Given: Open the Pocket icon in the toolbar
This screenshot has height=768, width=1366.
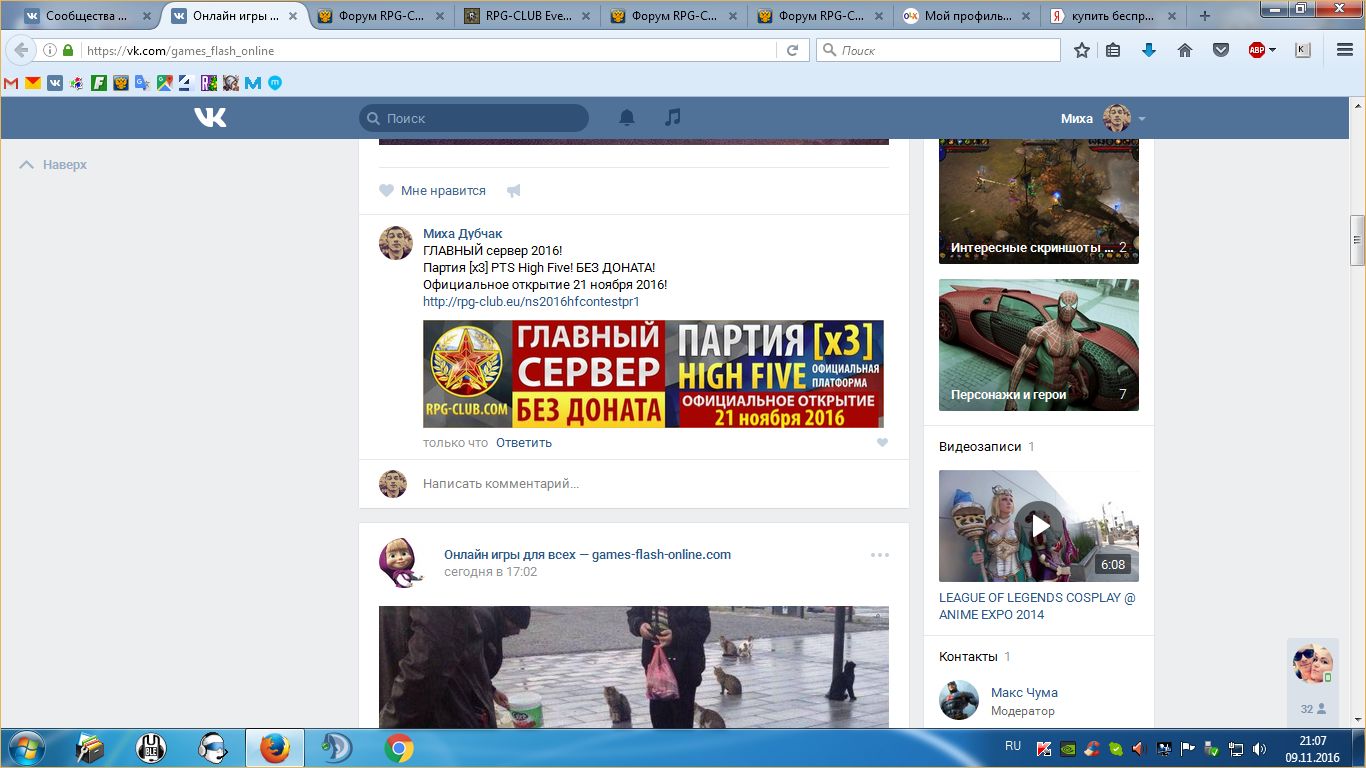Looking at the screenshot, I should (1221, 50).
